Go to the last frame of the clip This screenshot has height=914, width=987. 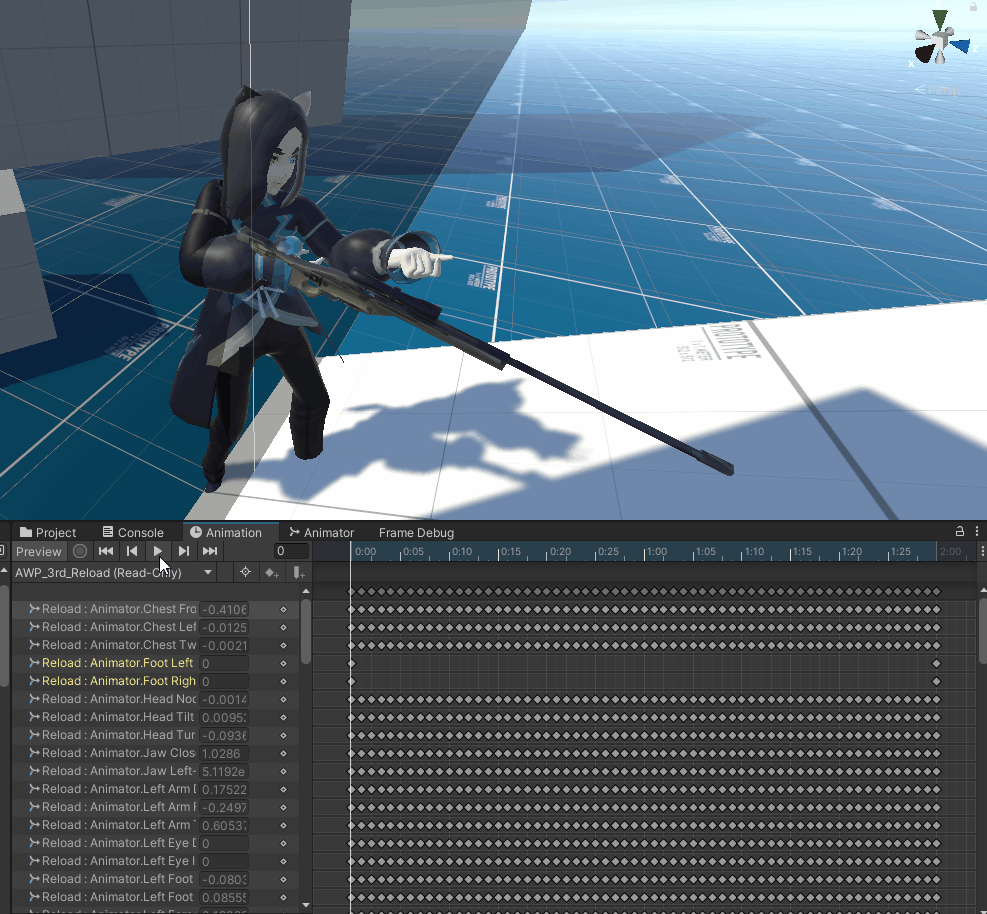pos(208,551)
